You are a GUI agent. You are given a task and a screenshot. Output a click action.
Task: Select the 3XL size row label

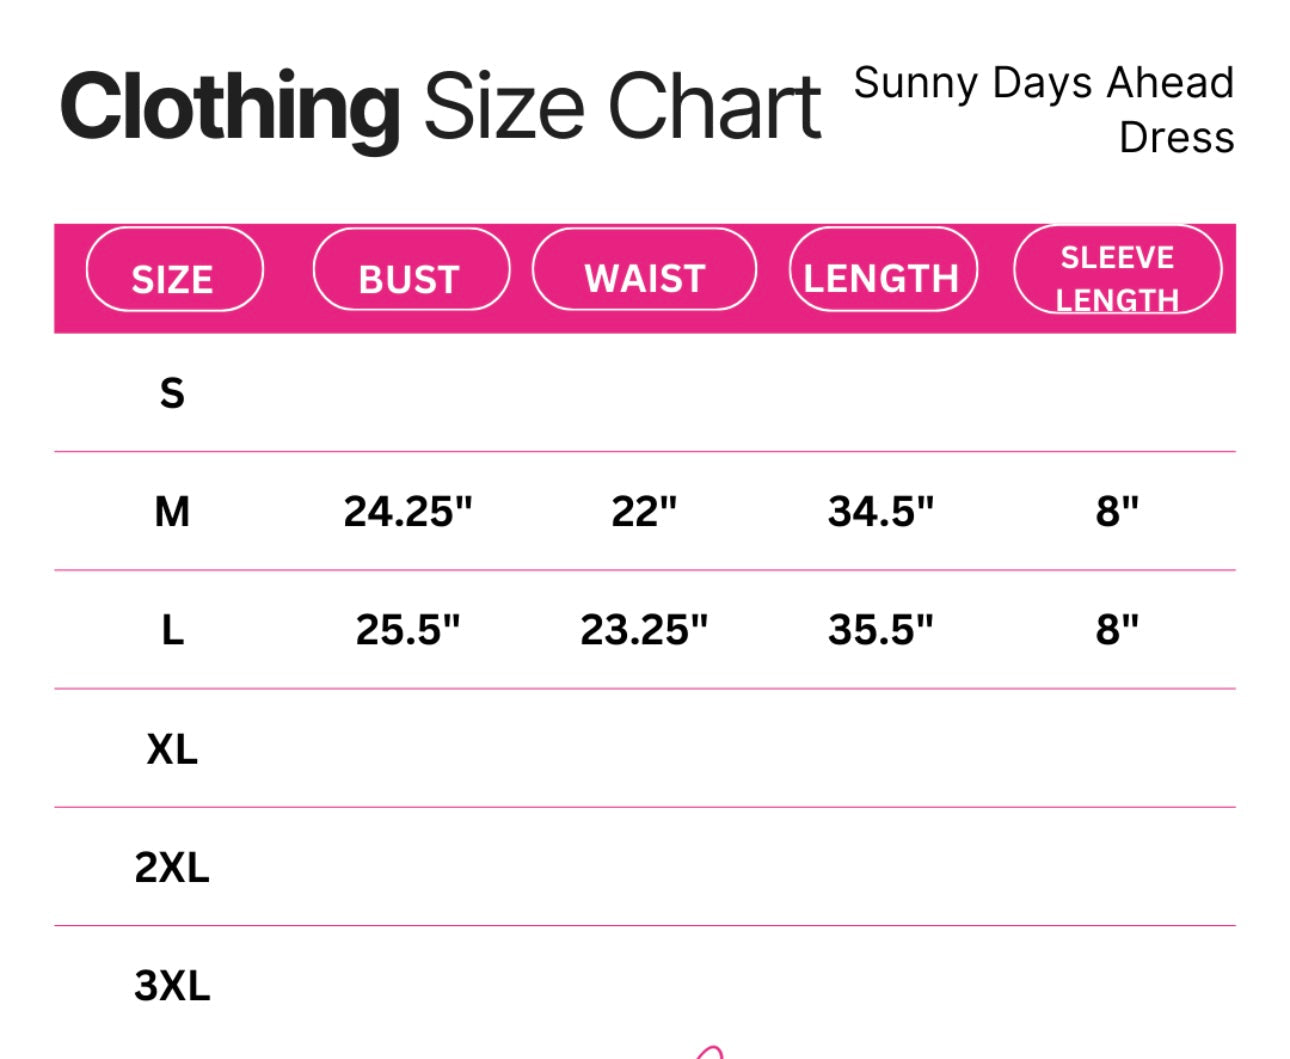[172, 986]
